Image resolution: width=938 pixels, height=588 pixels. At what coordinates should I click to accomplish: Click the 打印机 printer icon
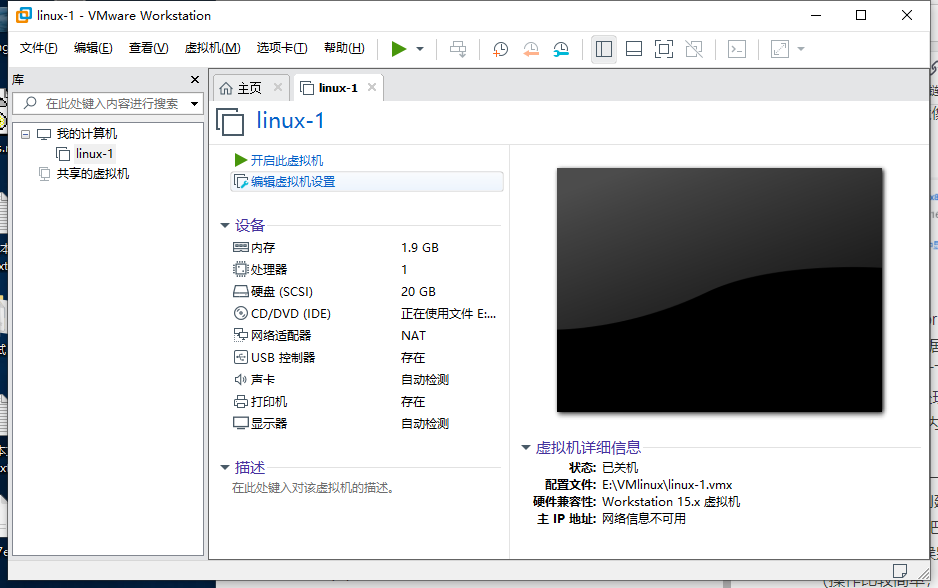pyautogui.click(x=240, y=401)
